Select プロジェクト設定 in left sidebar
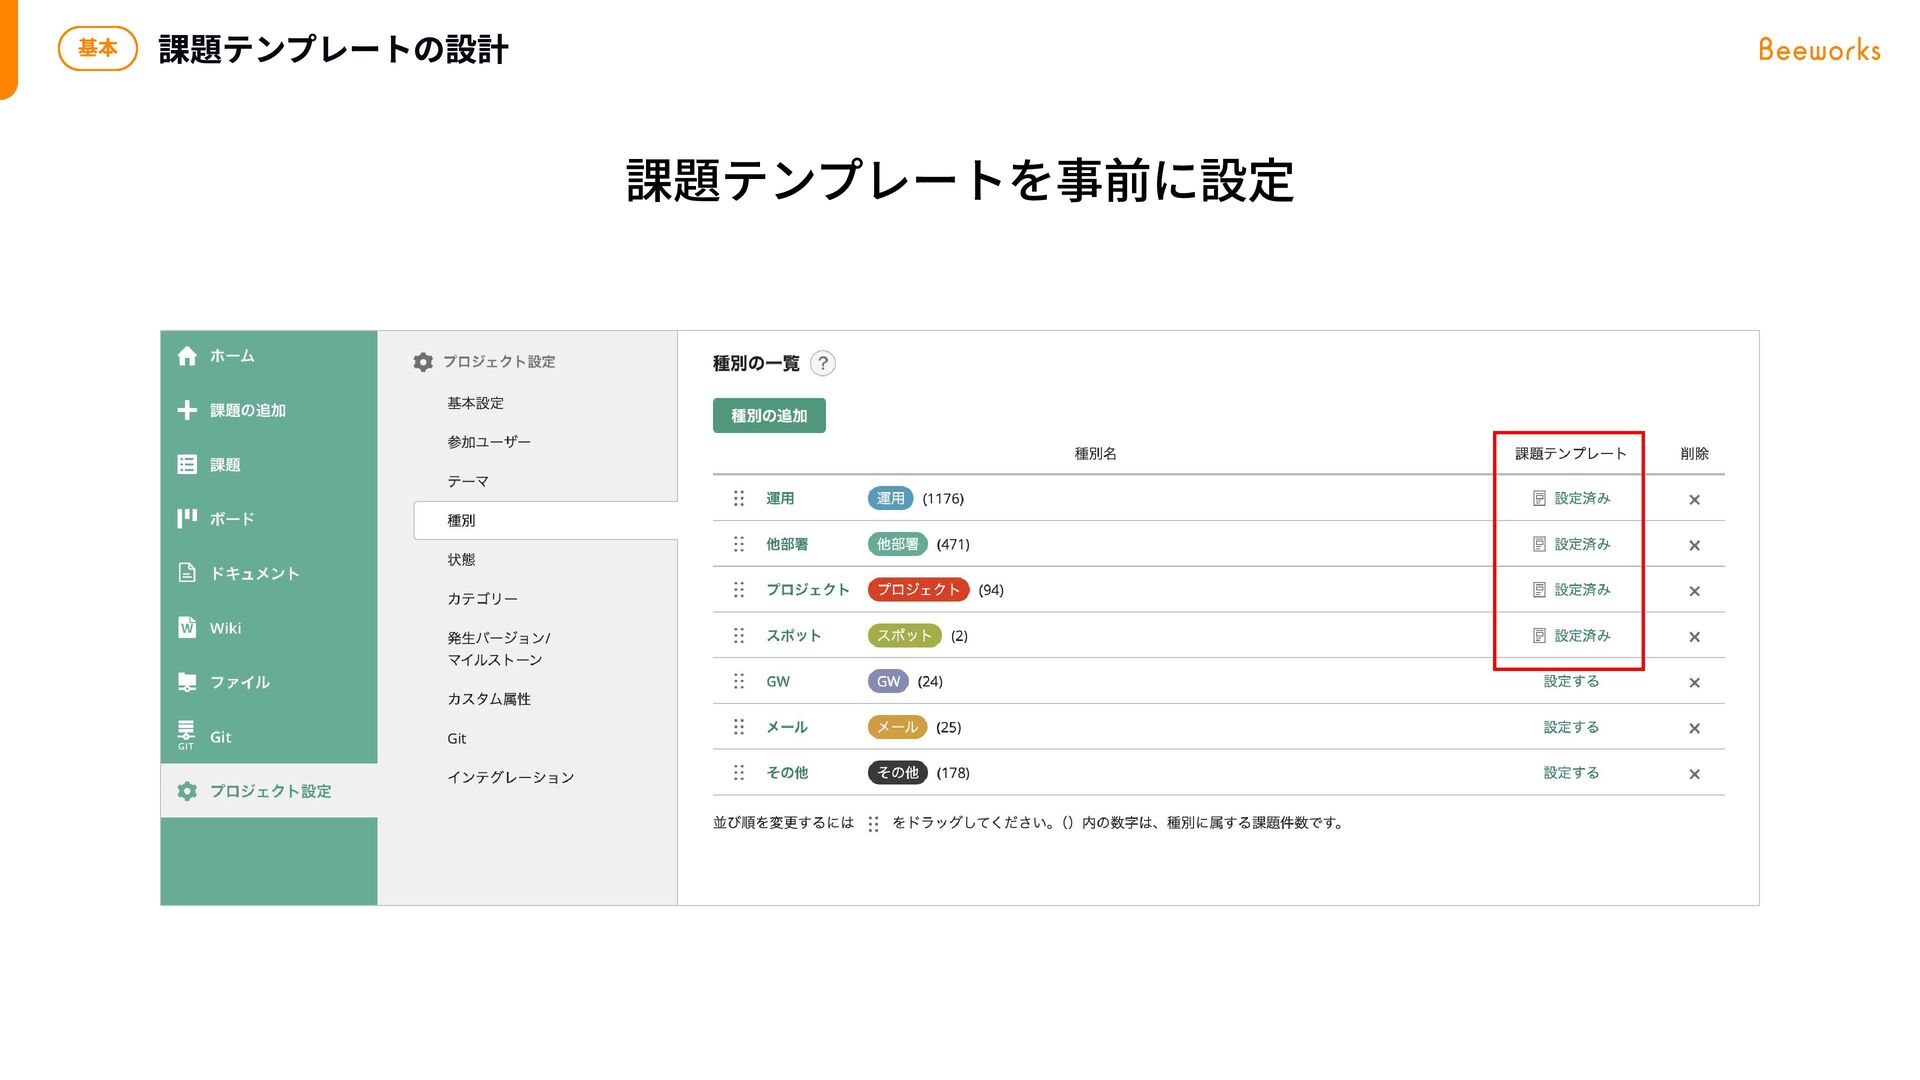 pyautogui.click(x=270, y=791)
